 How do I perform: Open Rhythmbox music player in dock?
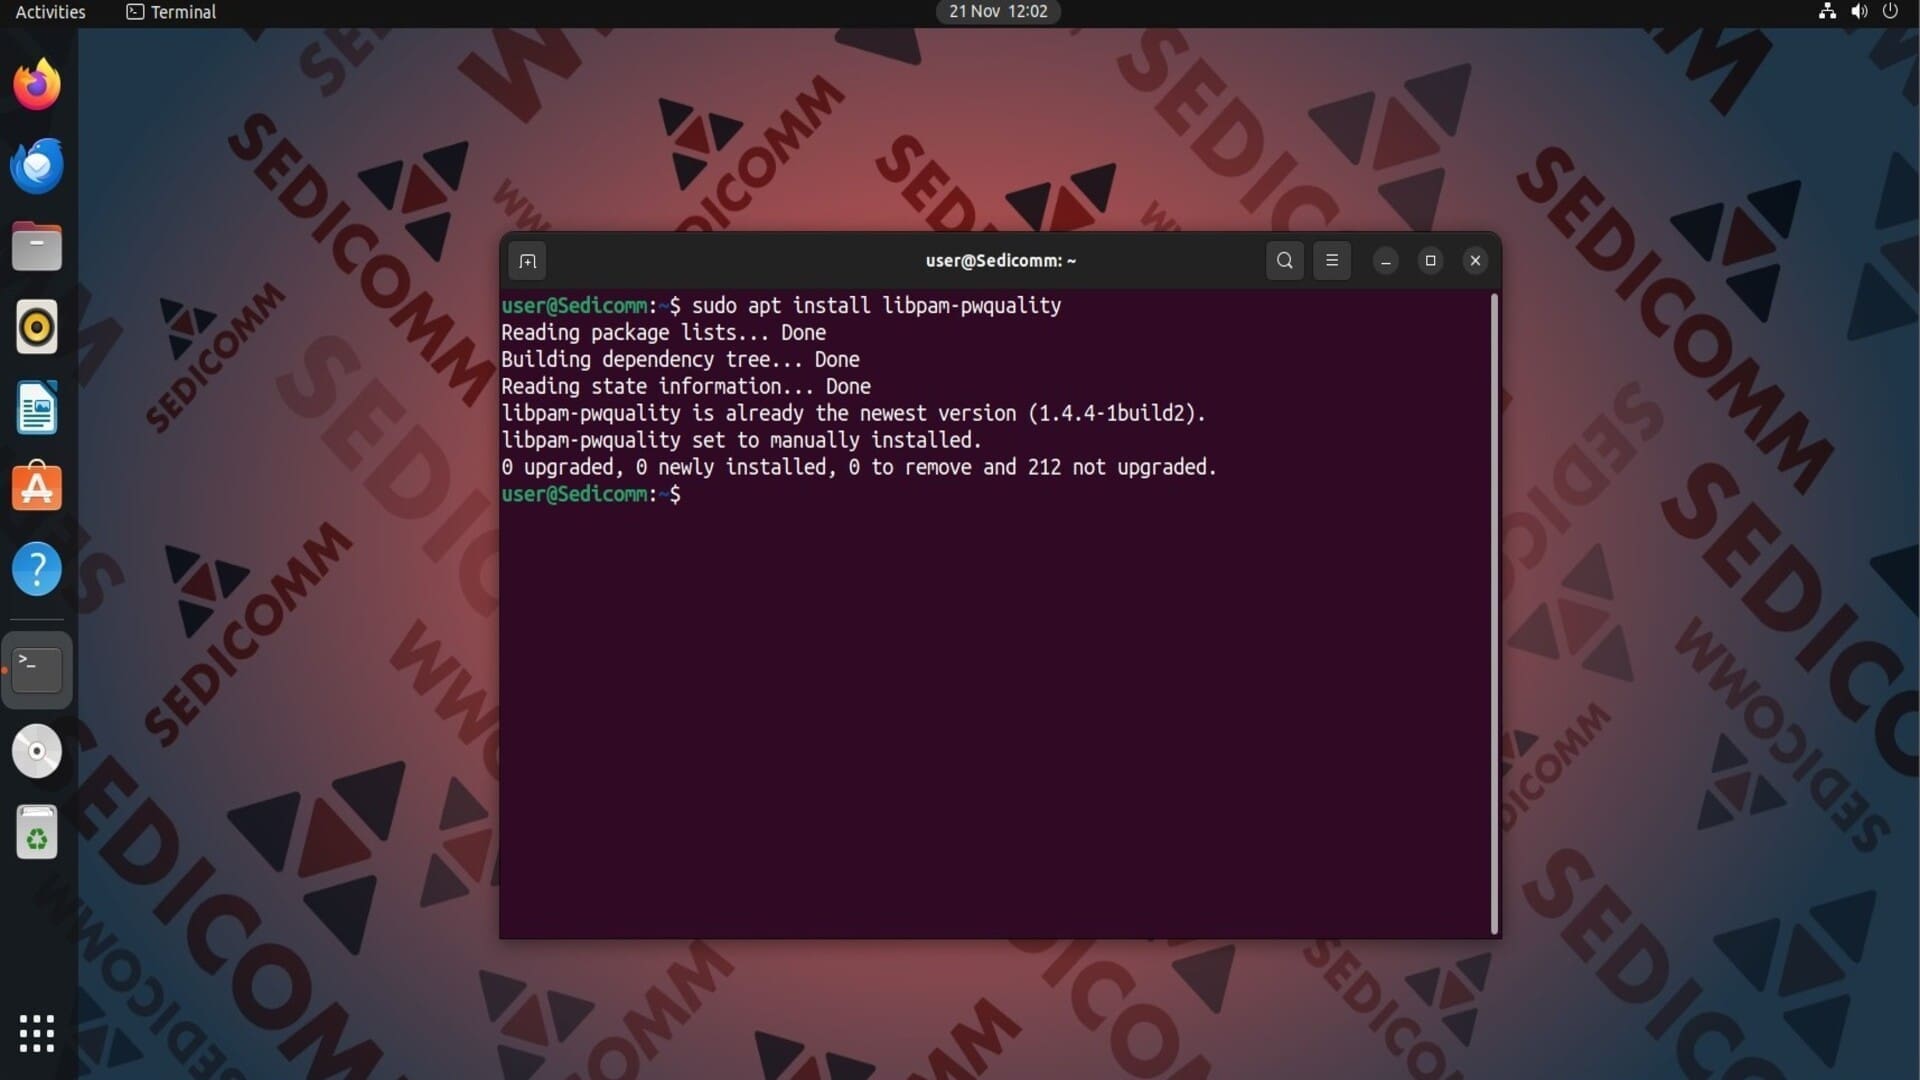pos(37,327)
